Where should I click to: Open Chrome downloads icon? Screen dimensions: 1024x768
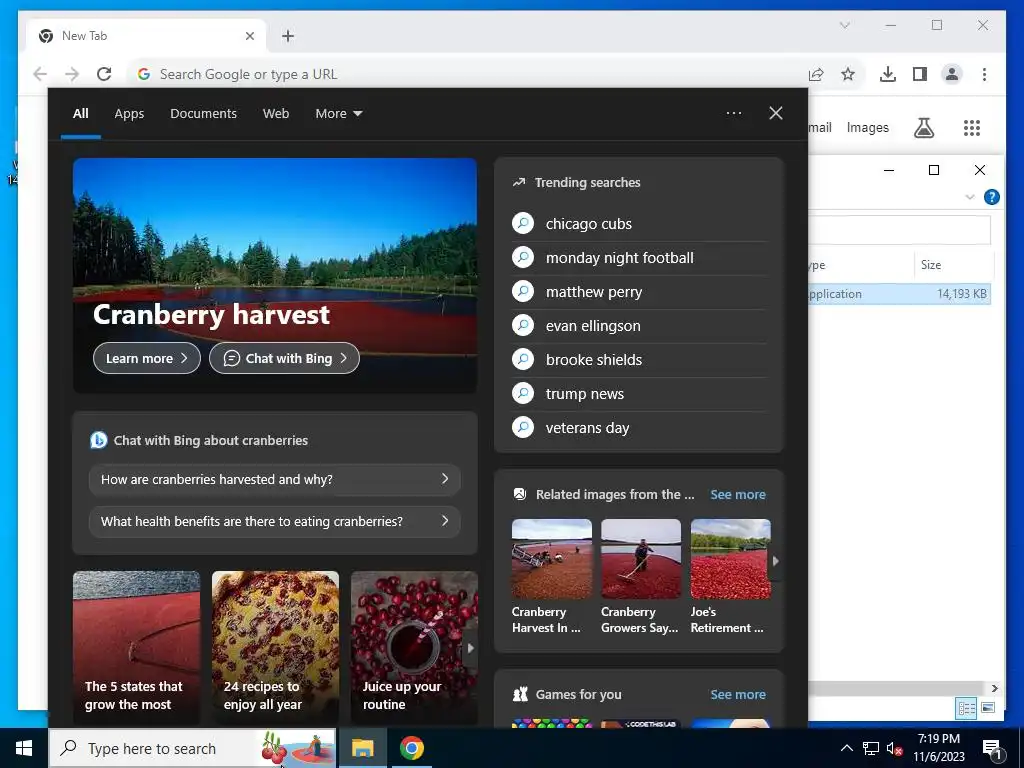coord(888,74)
